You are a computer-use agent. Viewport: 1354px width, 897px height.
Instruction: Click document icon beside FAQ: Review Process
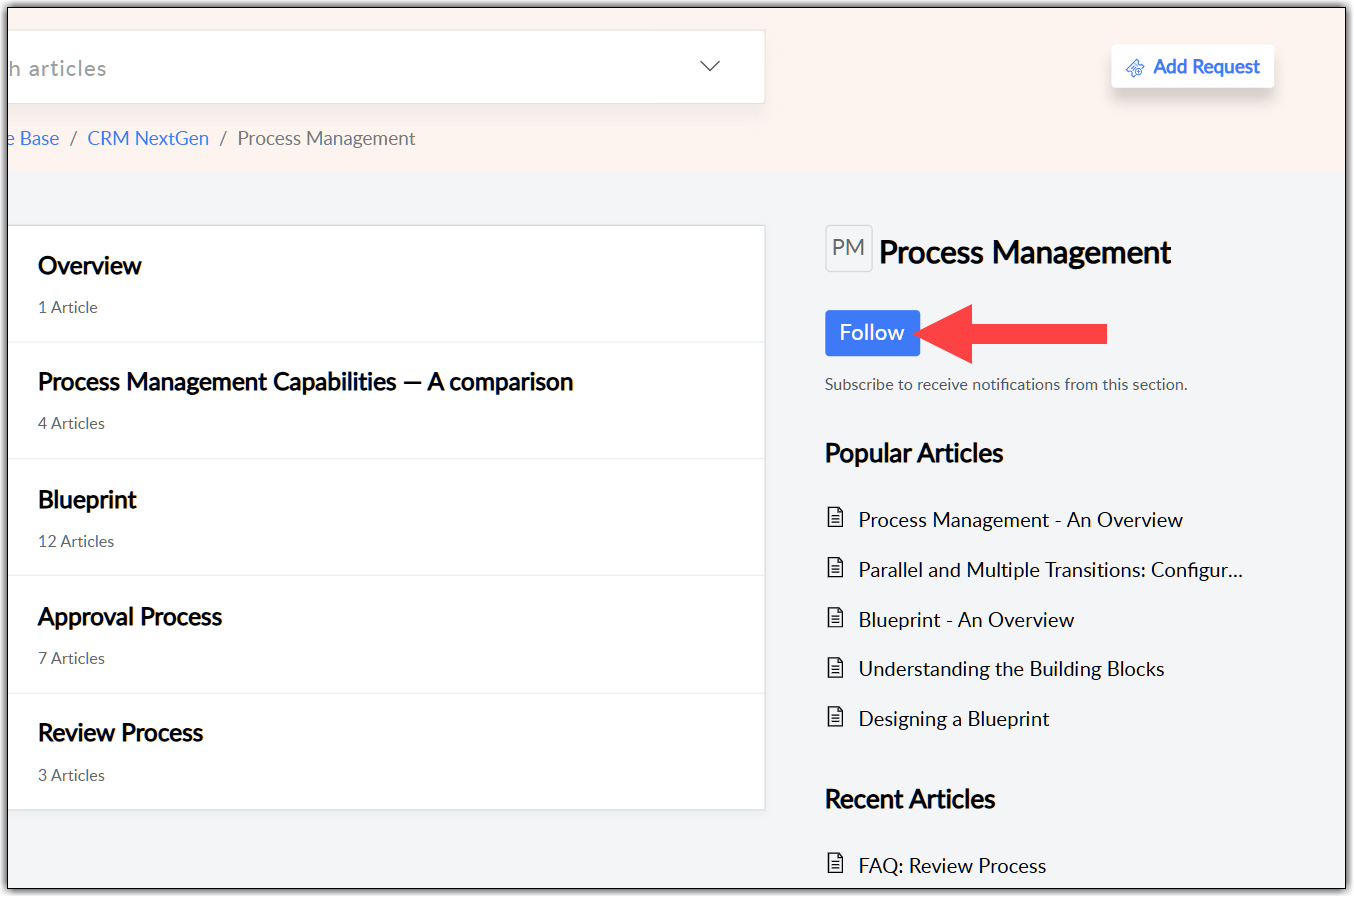[x=836, y=864]
